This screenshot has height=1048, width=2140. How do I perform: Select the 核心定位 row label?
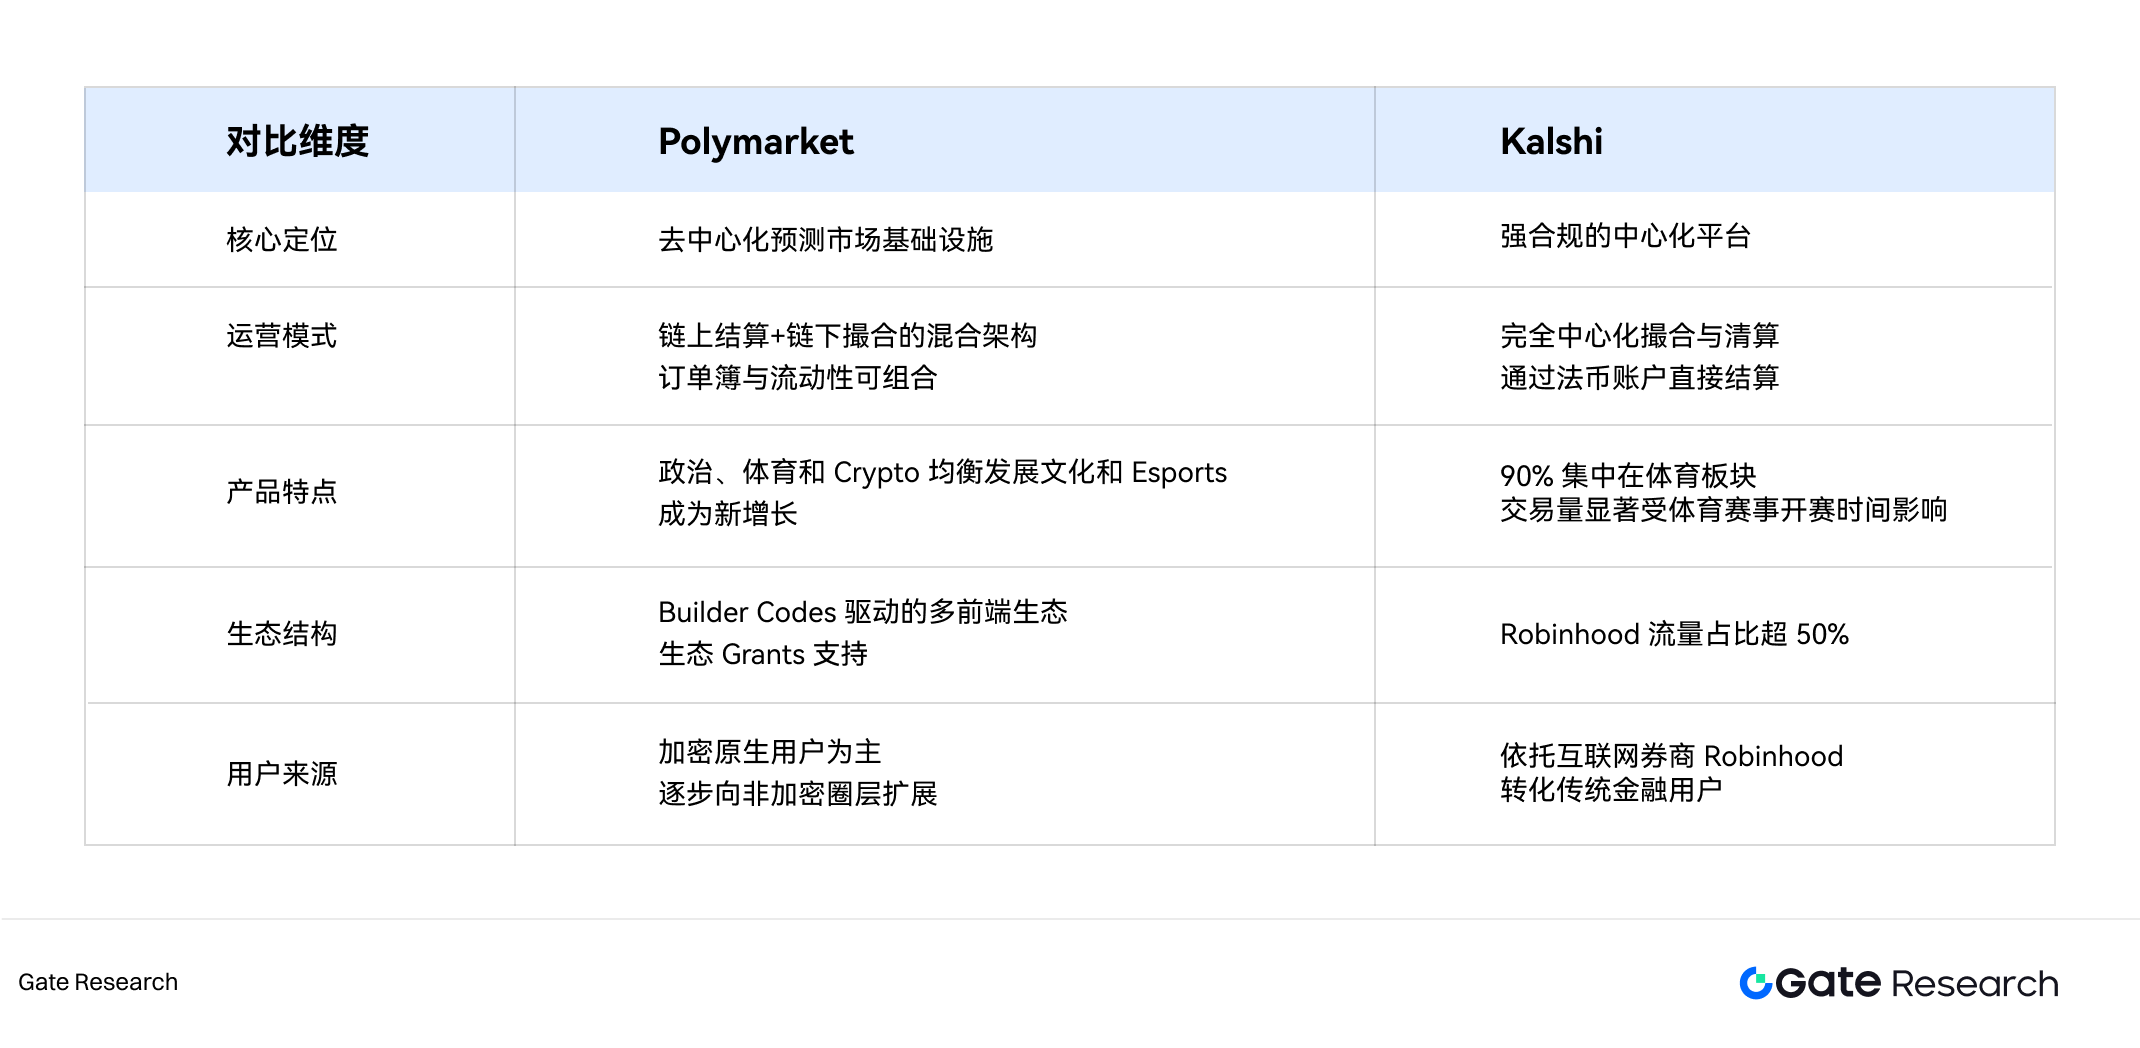point(282,239)
